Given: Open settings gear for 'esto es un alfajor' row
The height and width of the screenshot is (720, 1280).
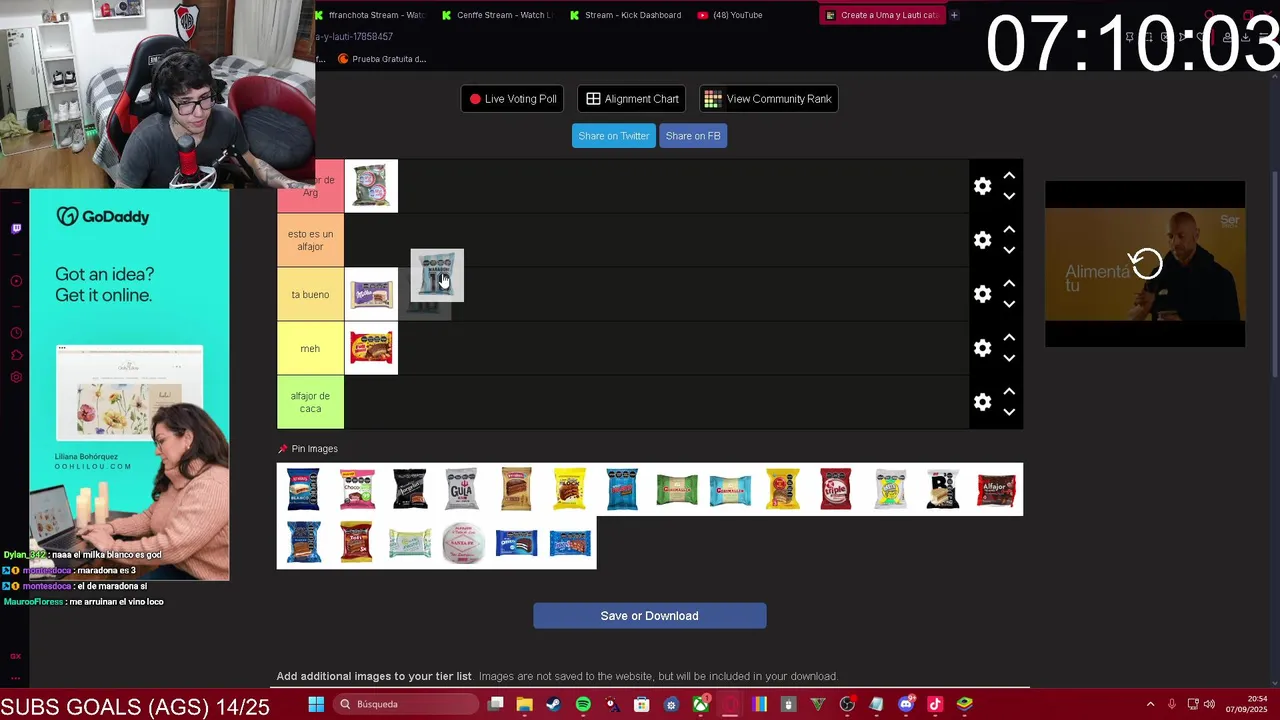Looking at the screenshot, I should coord(983,240).
